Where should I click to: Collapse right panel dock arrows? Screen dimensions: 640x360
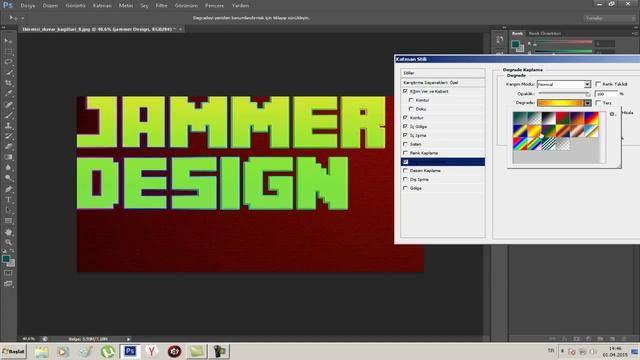pos(636,27)
